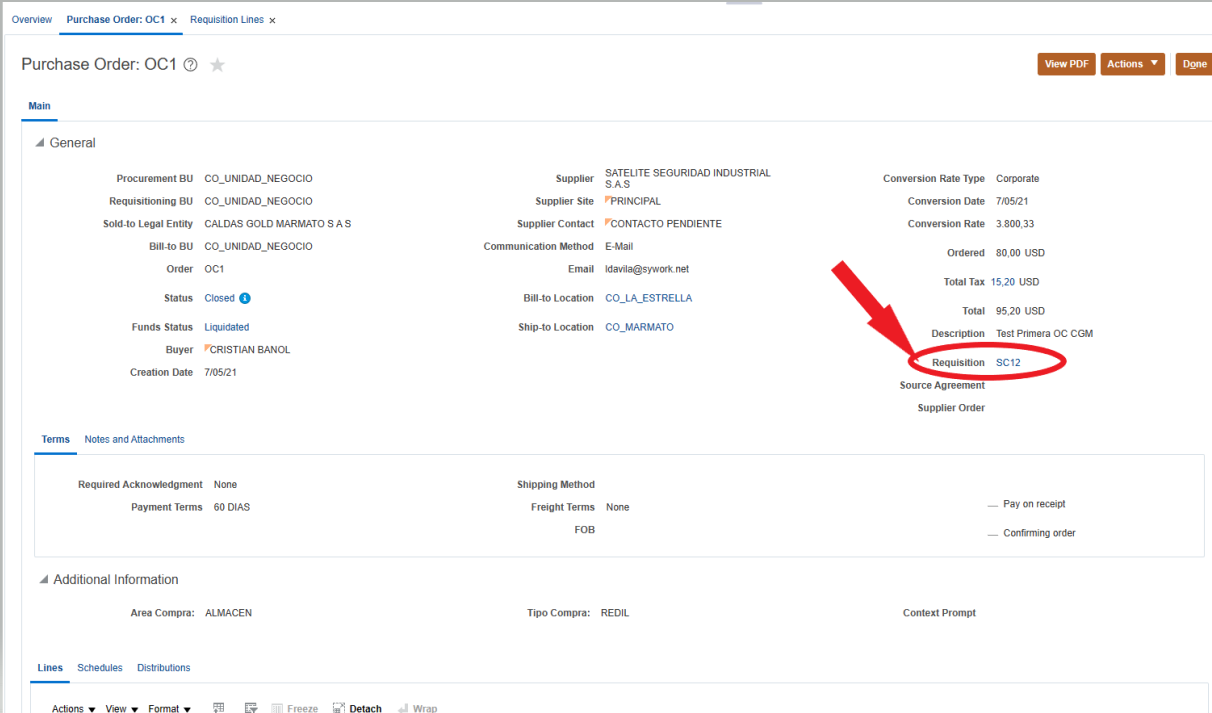
Task: Click the Freeze columns icon
Action: pos(296,707)
